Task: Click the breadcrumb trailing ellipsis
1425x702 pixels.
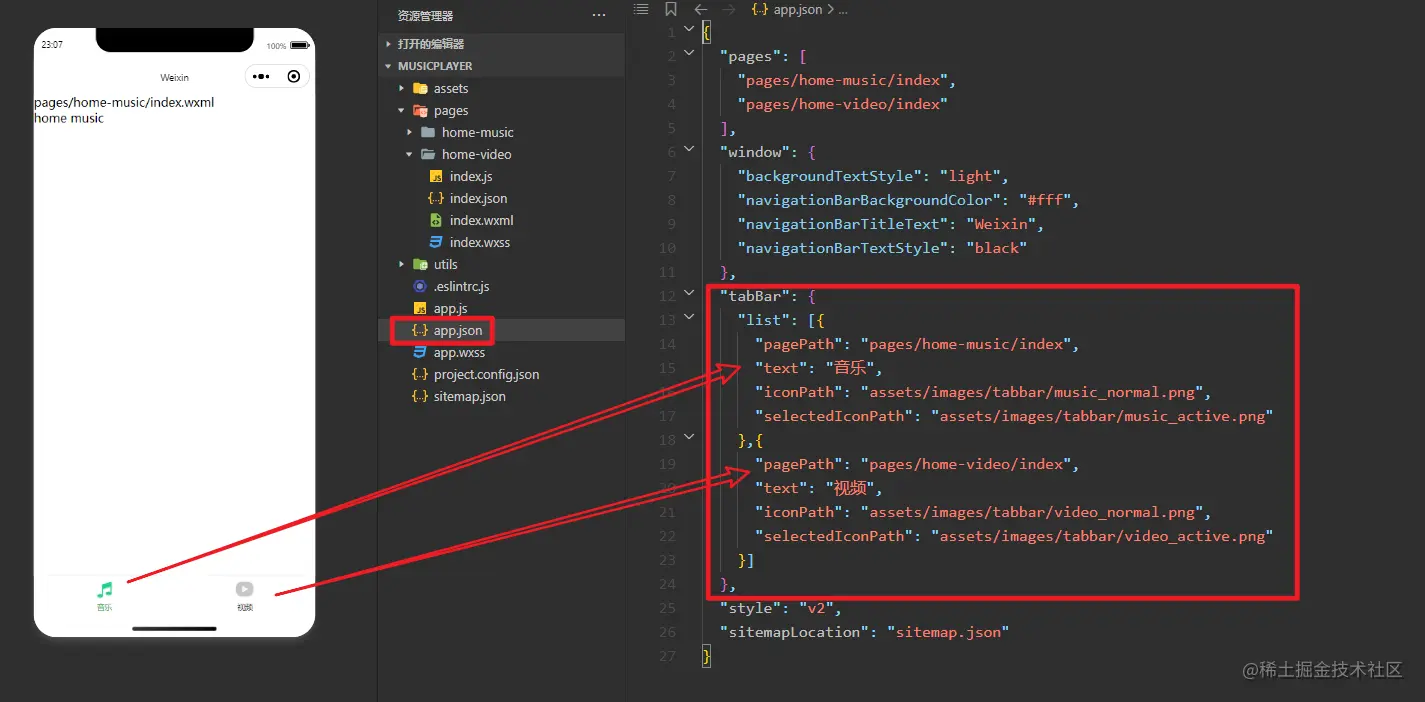Action: (843, 10)
